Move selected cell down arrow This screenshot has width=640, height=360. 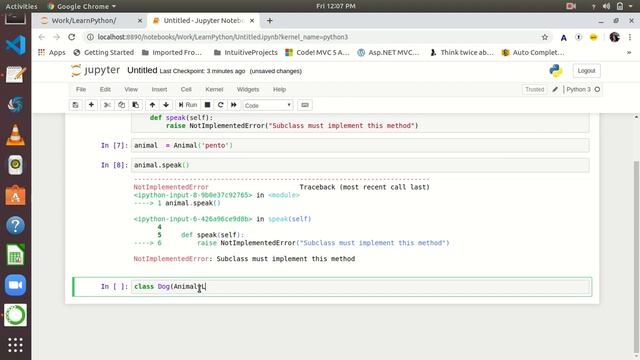click(166, 105)
